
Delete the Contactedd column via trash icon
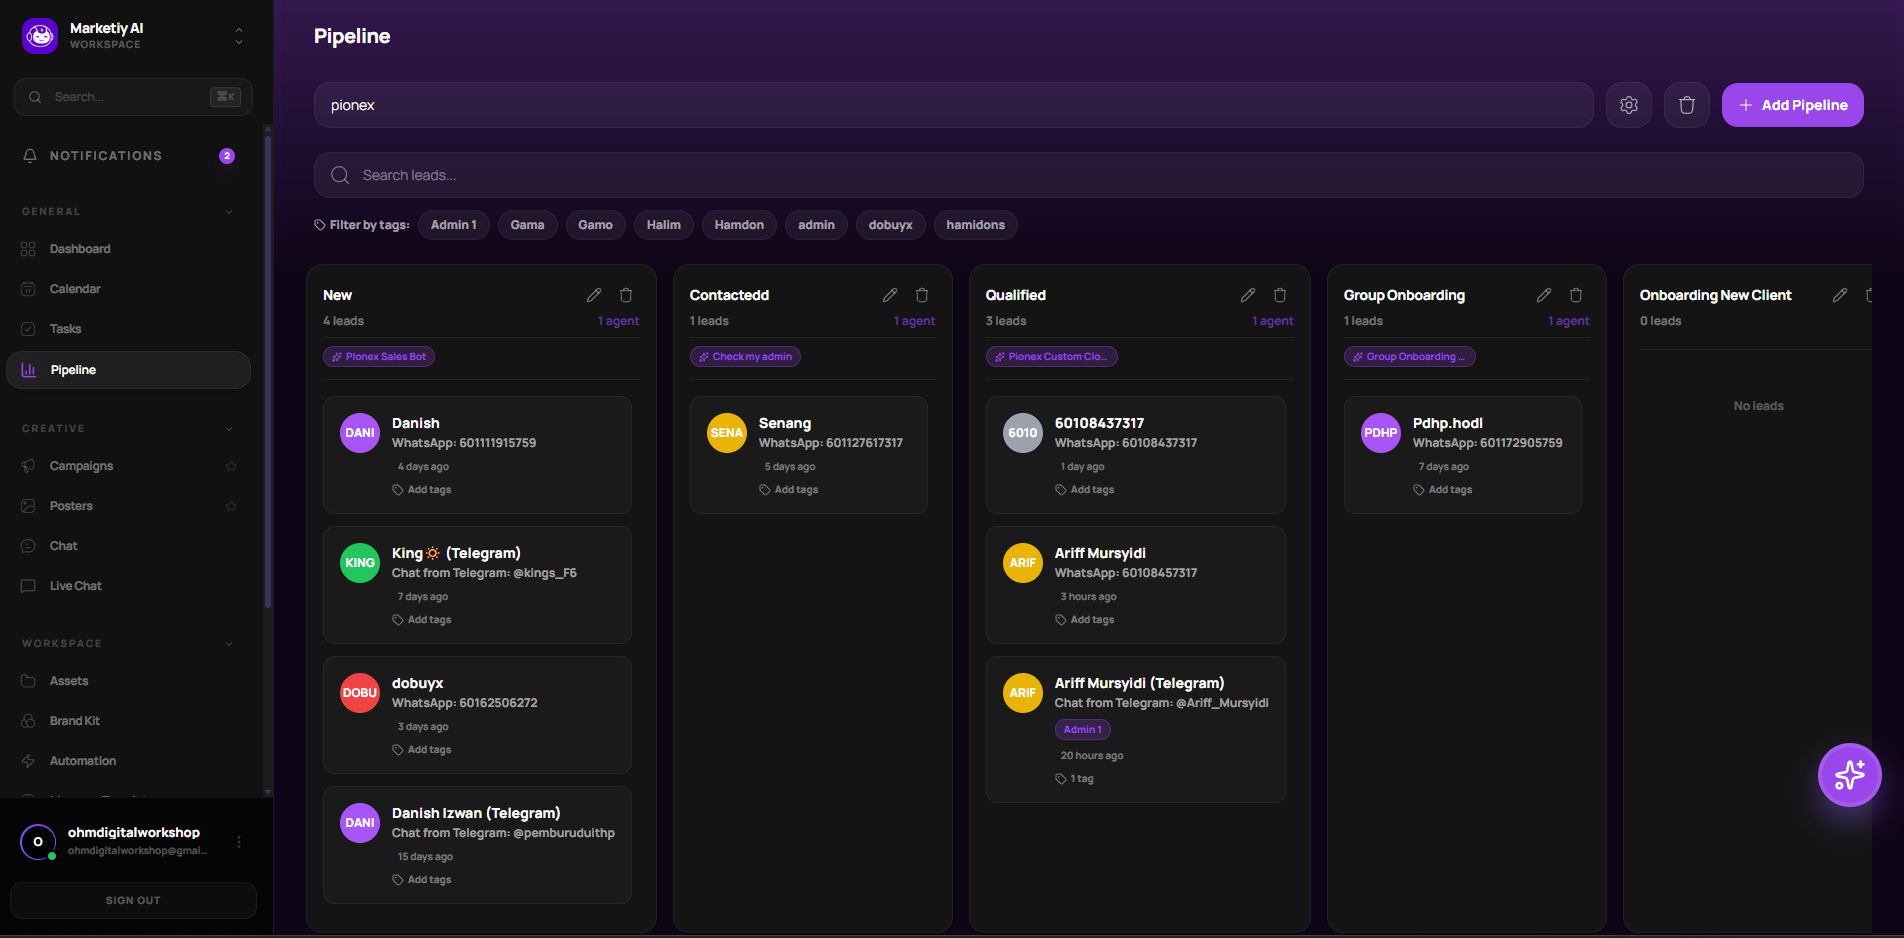coord(922,295)
